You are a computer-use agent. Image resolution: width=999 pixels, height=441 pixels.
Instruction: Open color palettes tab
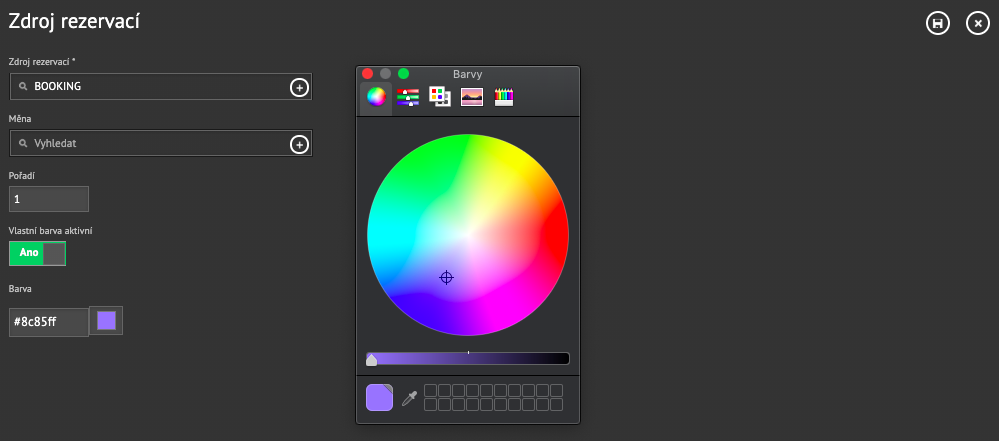(x=440, y=97)
